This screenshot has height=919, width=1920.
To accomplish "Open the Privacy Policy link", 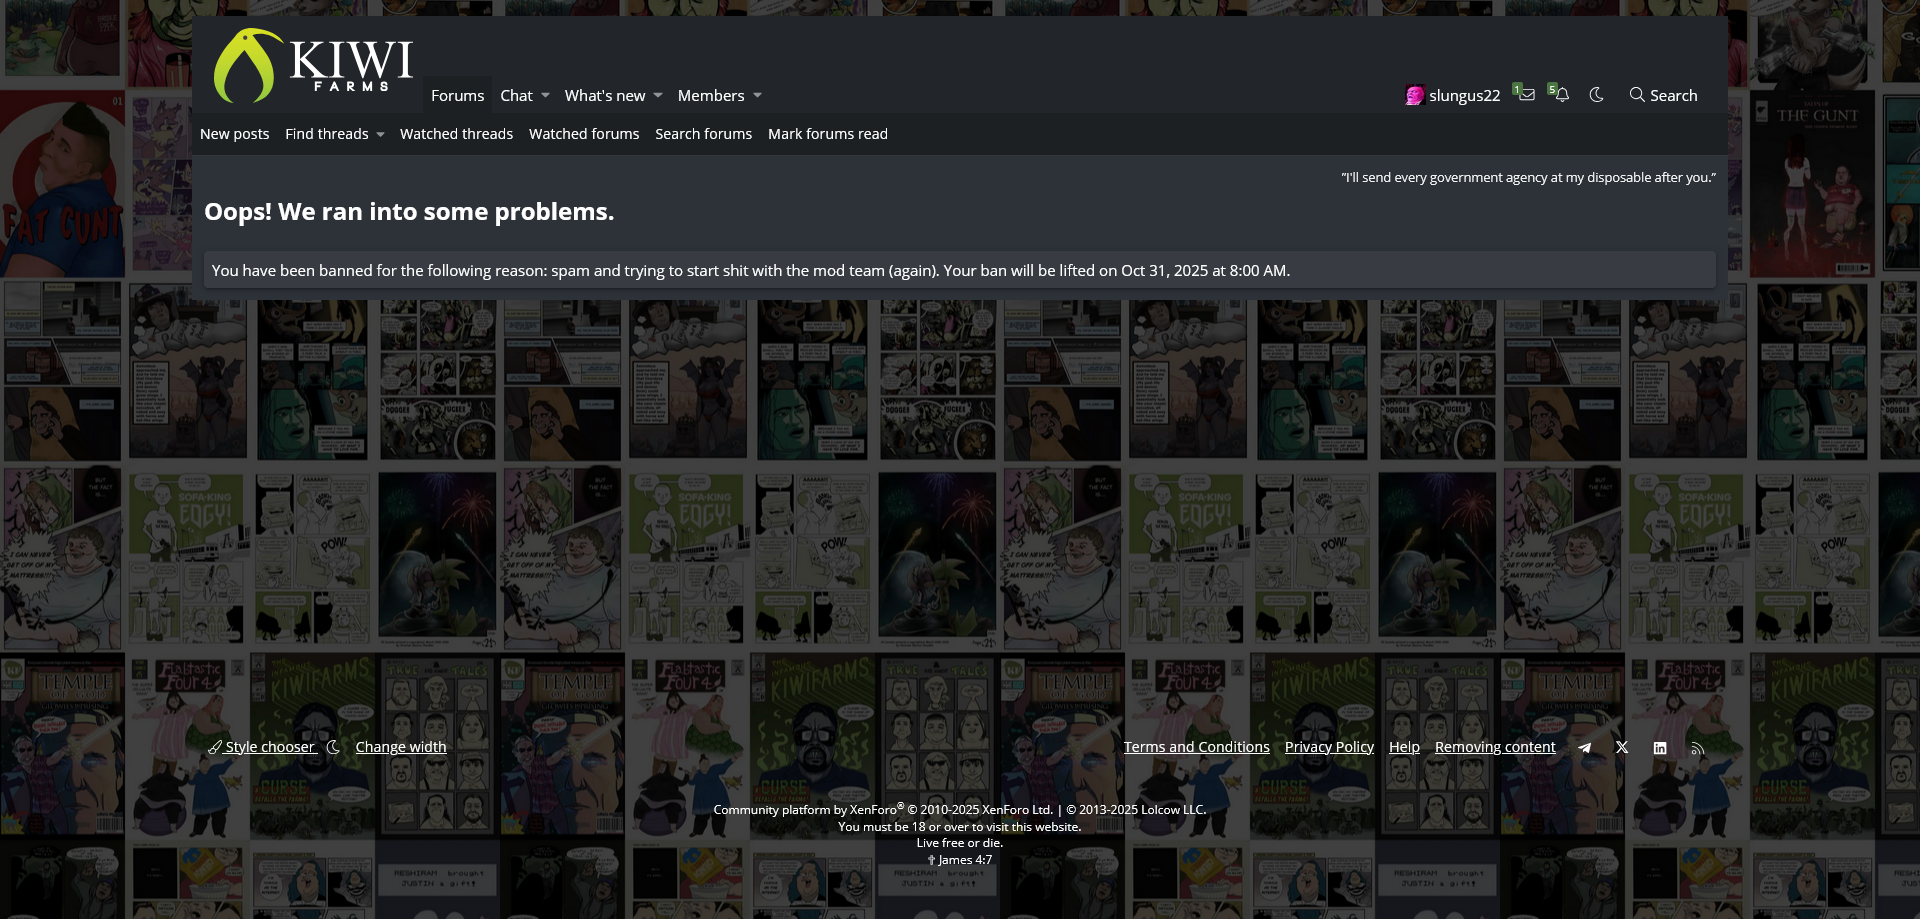I will point(1329,747).
